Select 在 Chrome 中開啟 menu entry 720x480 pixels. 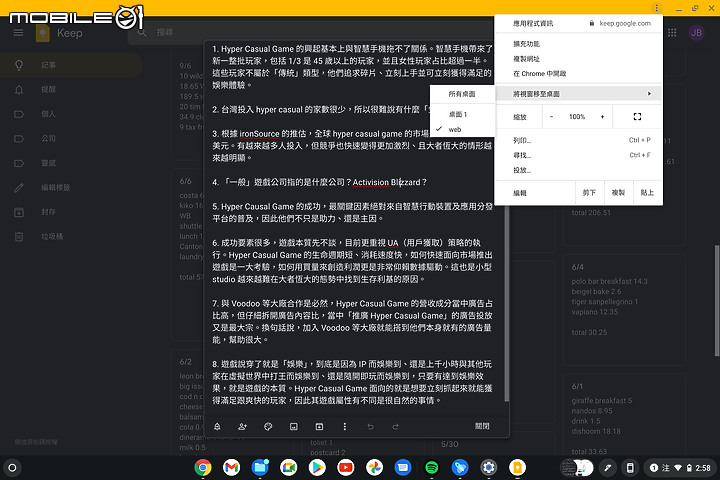[579, 73]
